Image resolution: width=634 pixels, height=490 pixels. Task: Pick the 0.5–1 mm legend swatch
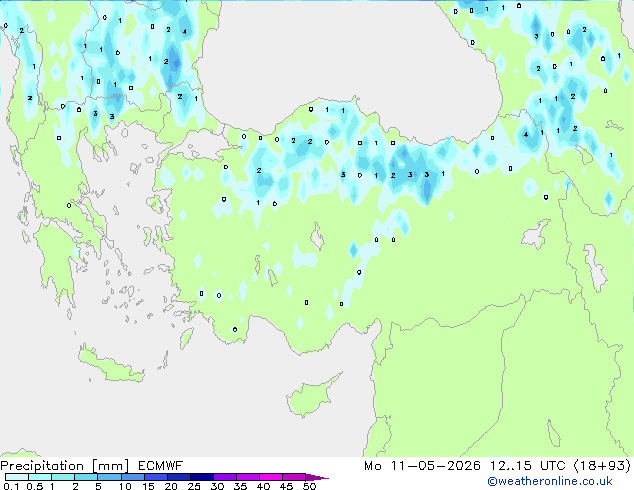pyautogui.click(x=40, y=477)
